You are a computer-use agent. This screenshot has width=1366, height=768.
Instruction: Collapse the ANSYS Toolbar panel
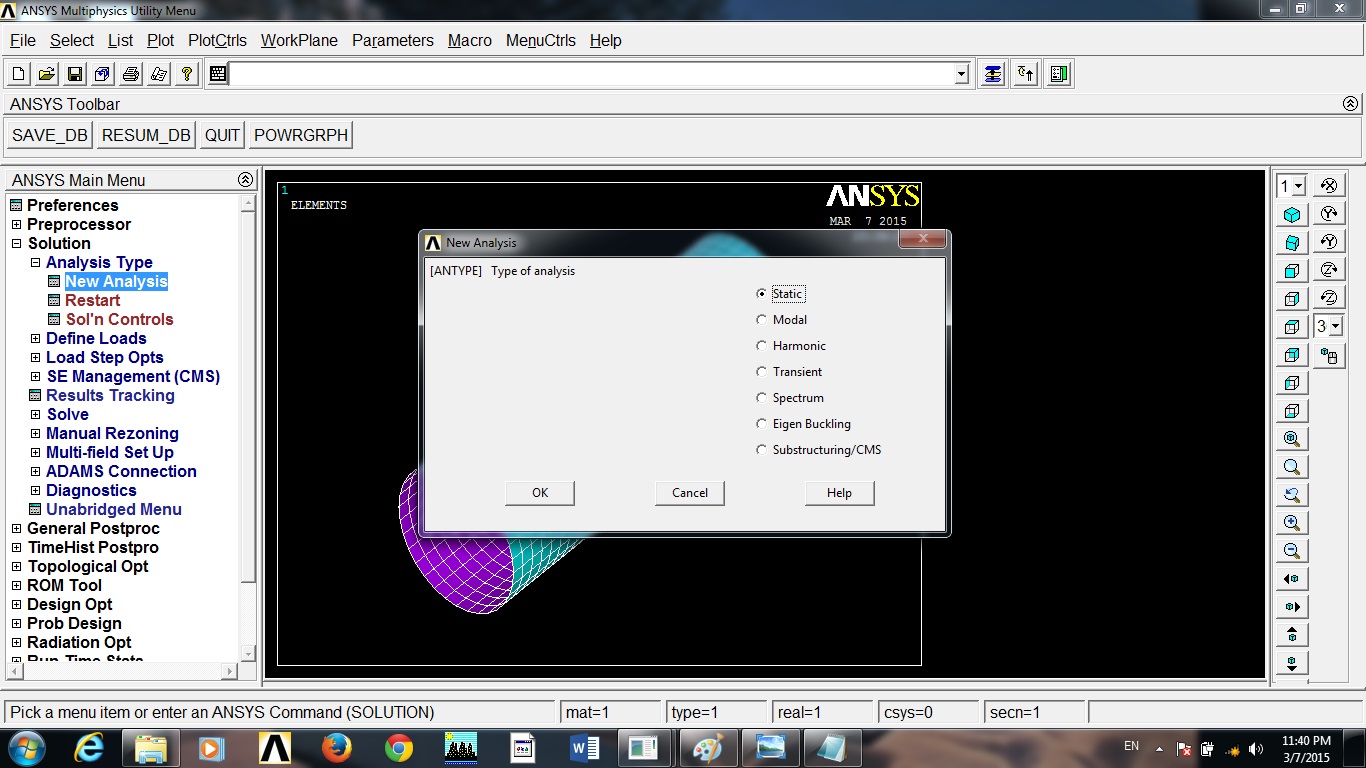point(1350,104)
